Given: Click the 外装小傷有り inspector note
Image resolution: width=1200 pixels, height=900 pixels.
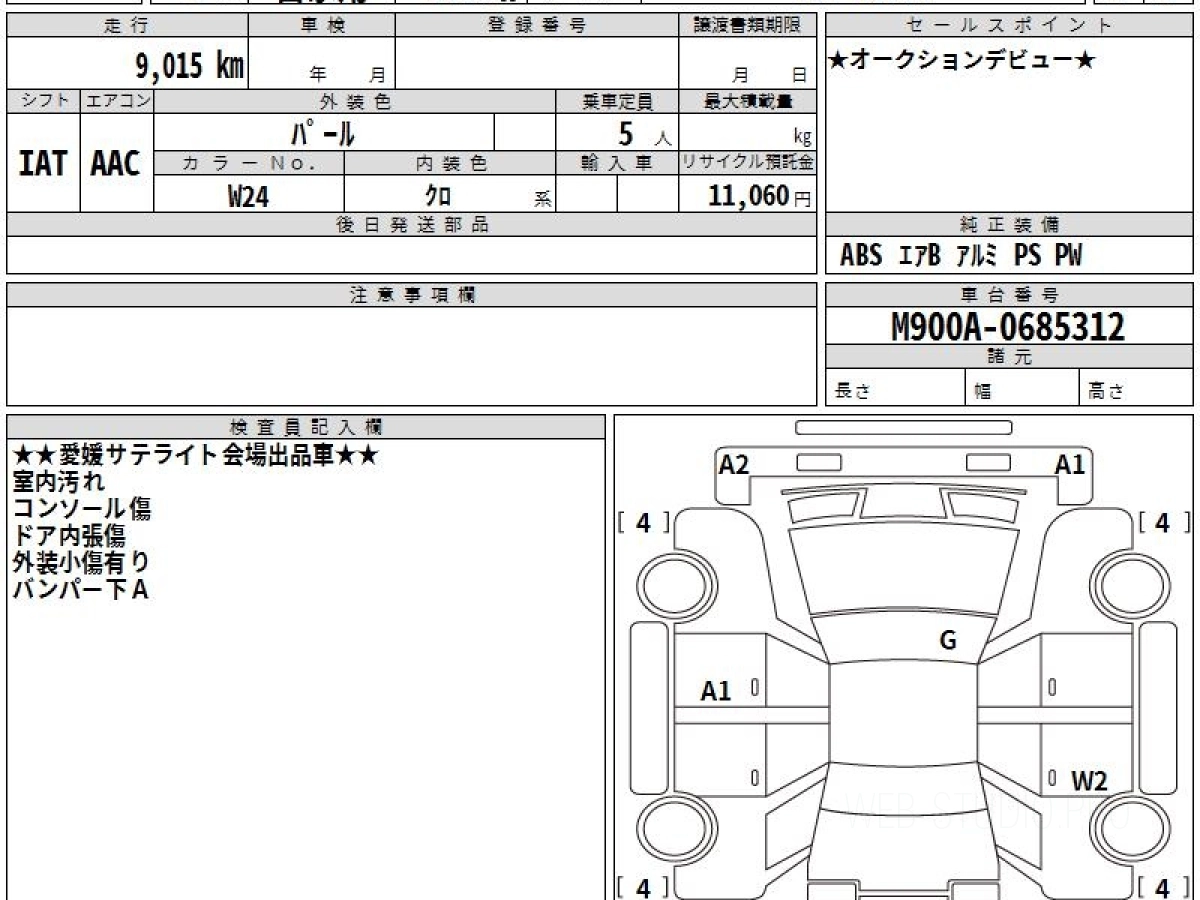Looking at the screenshot, I should [81, 563].
